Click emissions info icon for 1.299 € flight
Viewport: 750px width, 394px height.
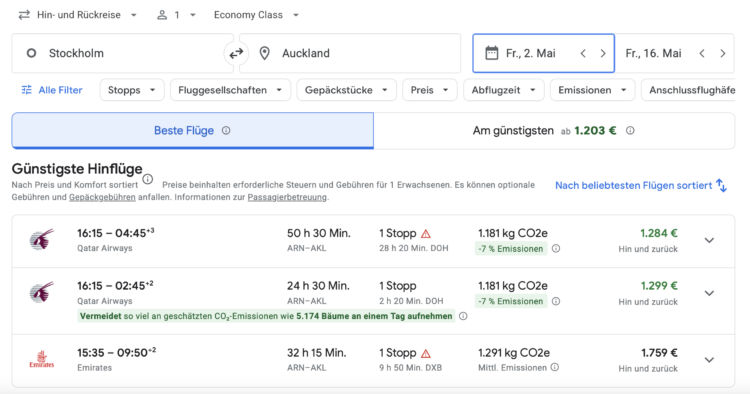556,301
